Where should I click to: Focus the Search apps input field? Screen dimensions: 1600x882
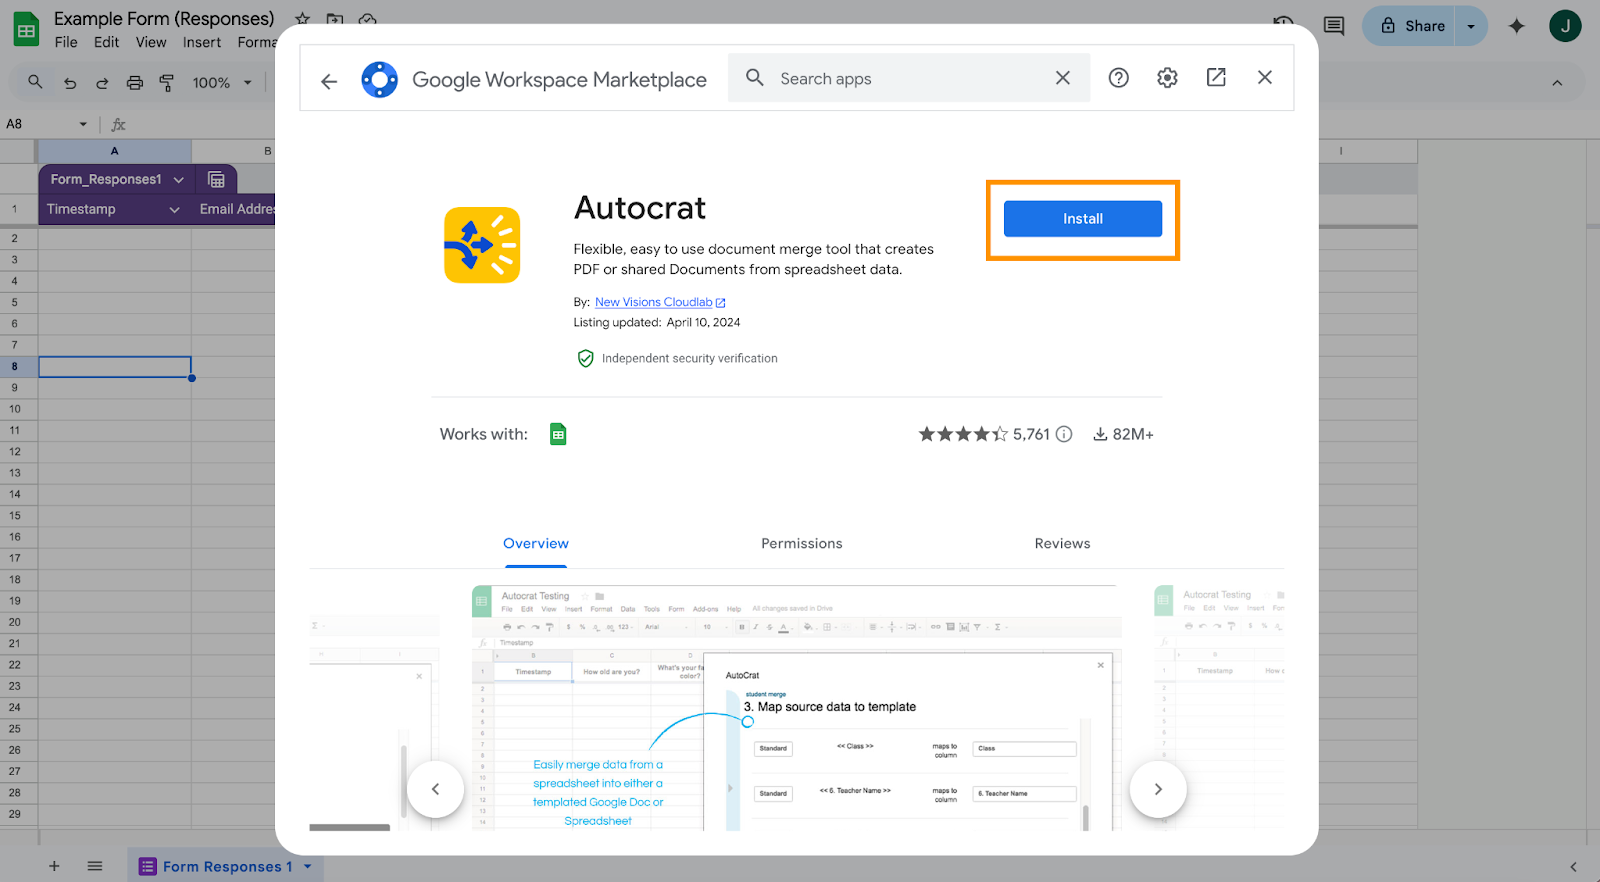(x=908, y=78)
